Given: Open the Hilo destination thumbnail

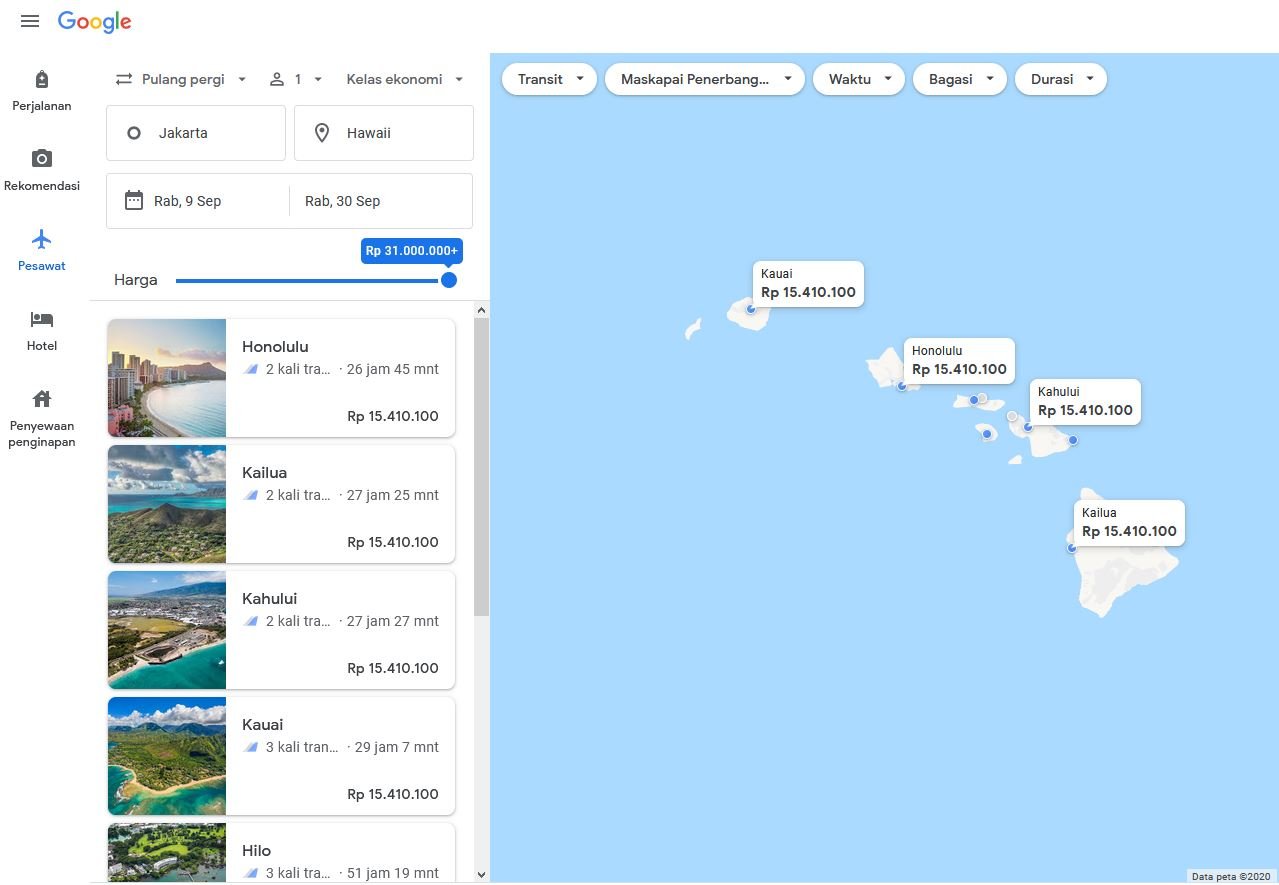Looking at the screenshot, I should (x=167, y=853).
